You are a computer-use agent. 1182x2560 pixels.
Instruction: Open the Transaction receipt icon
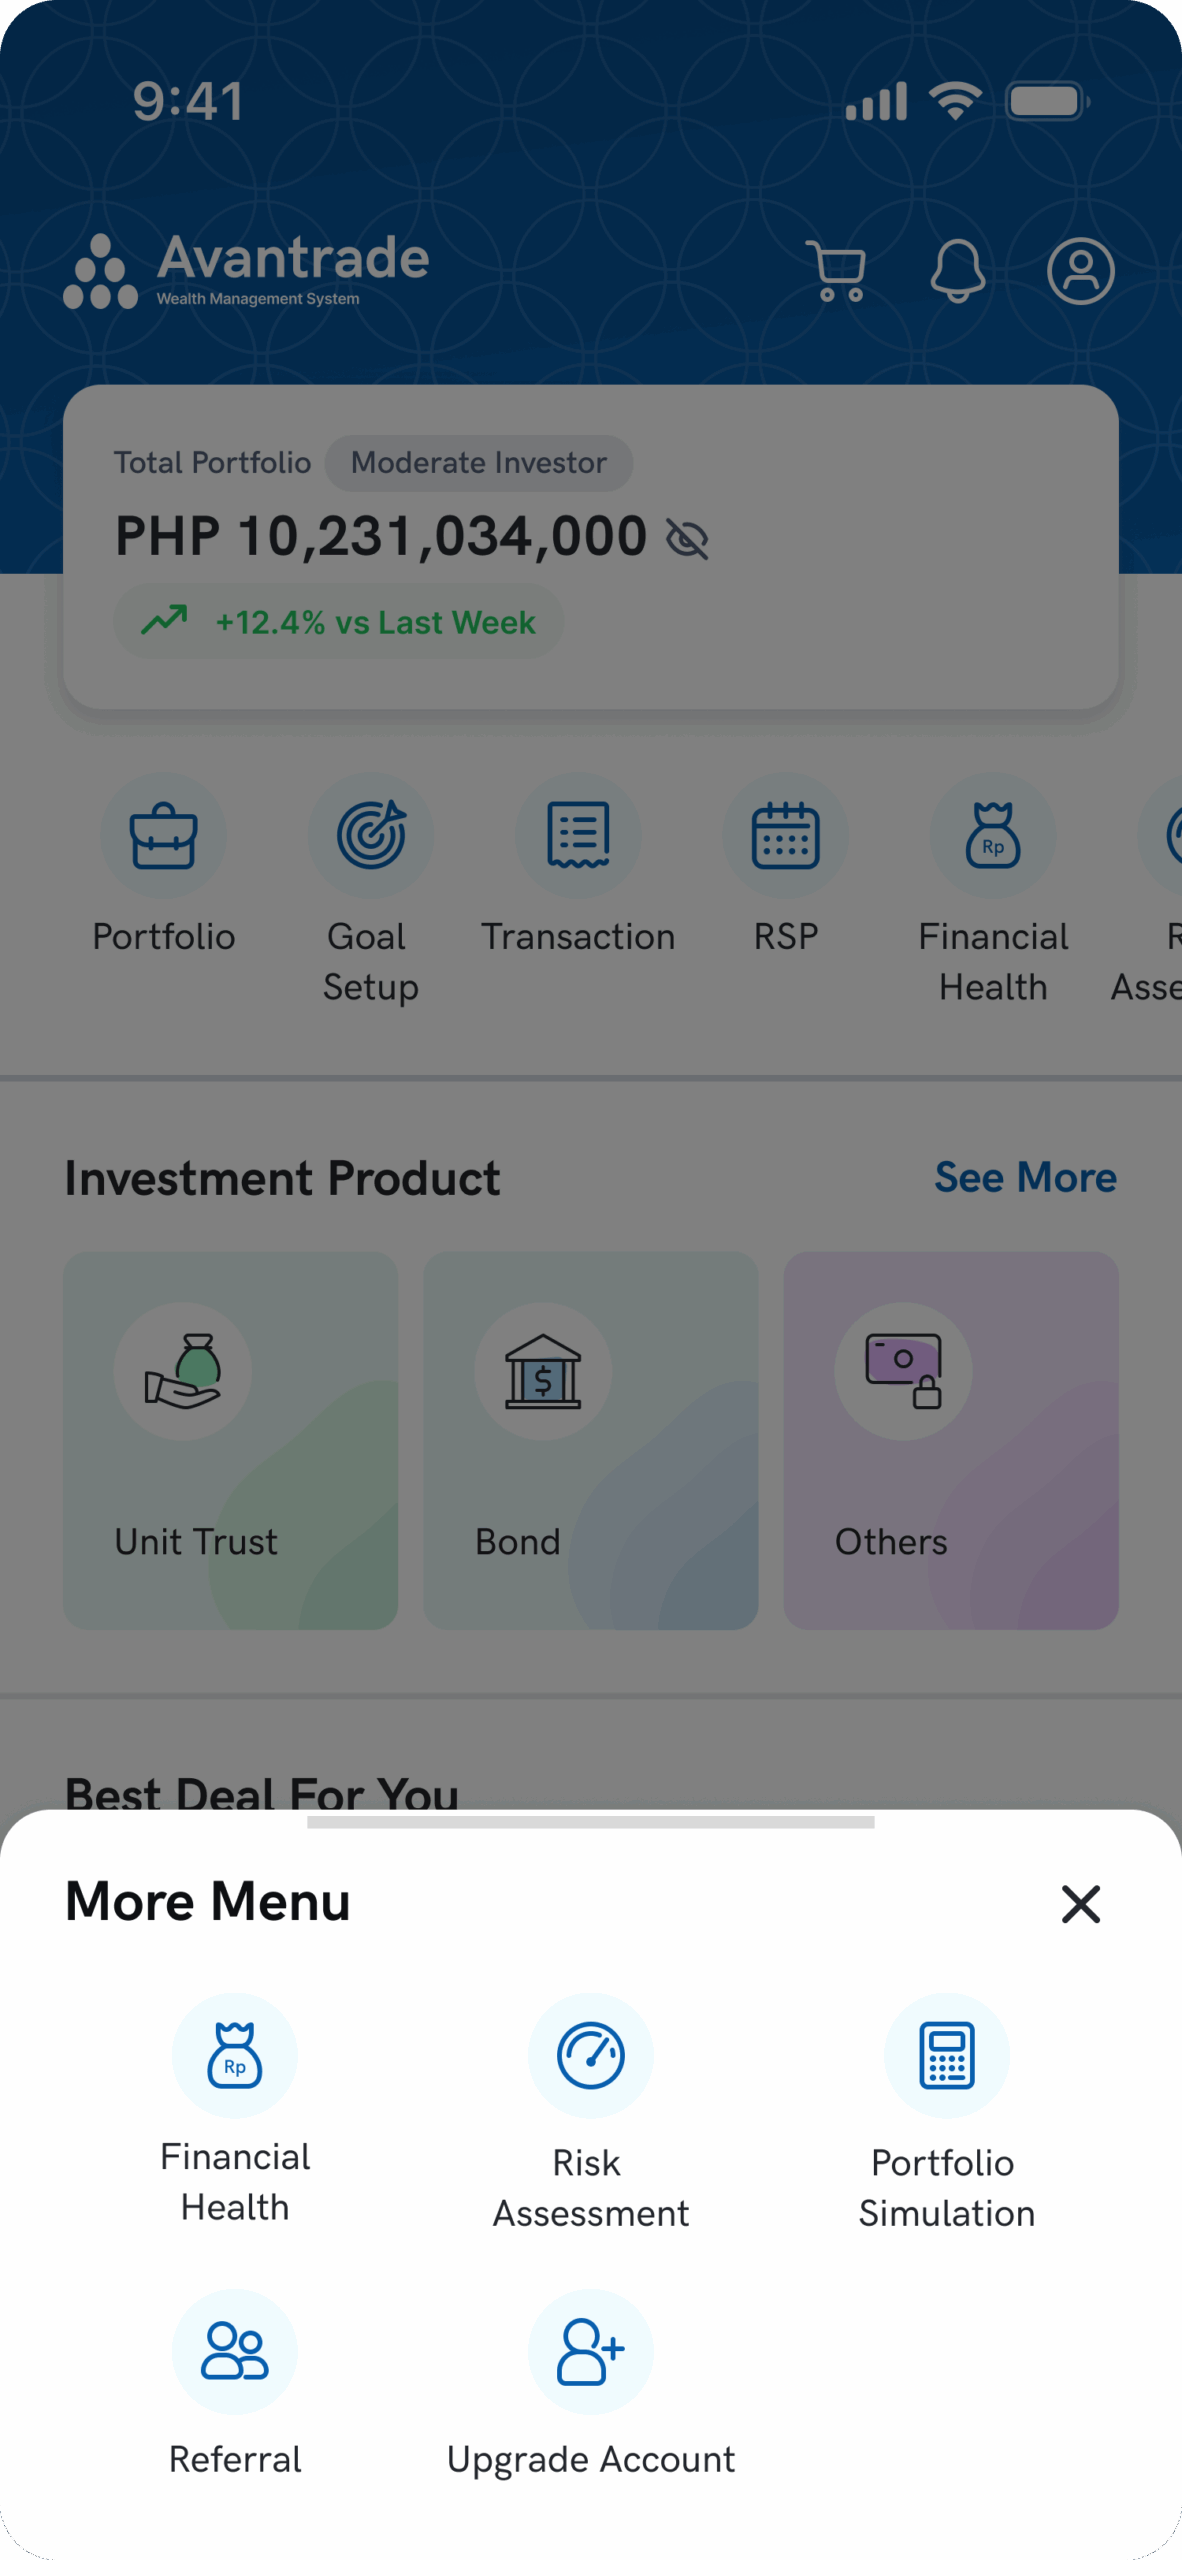578,836
